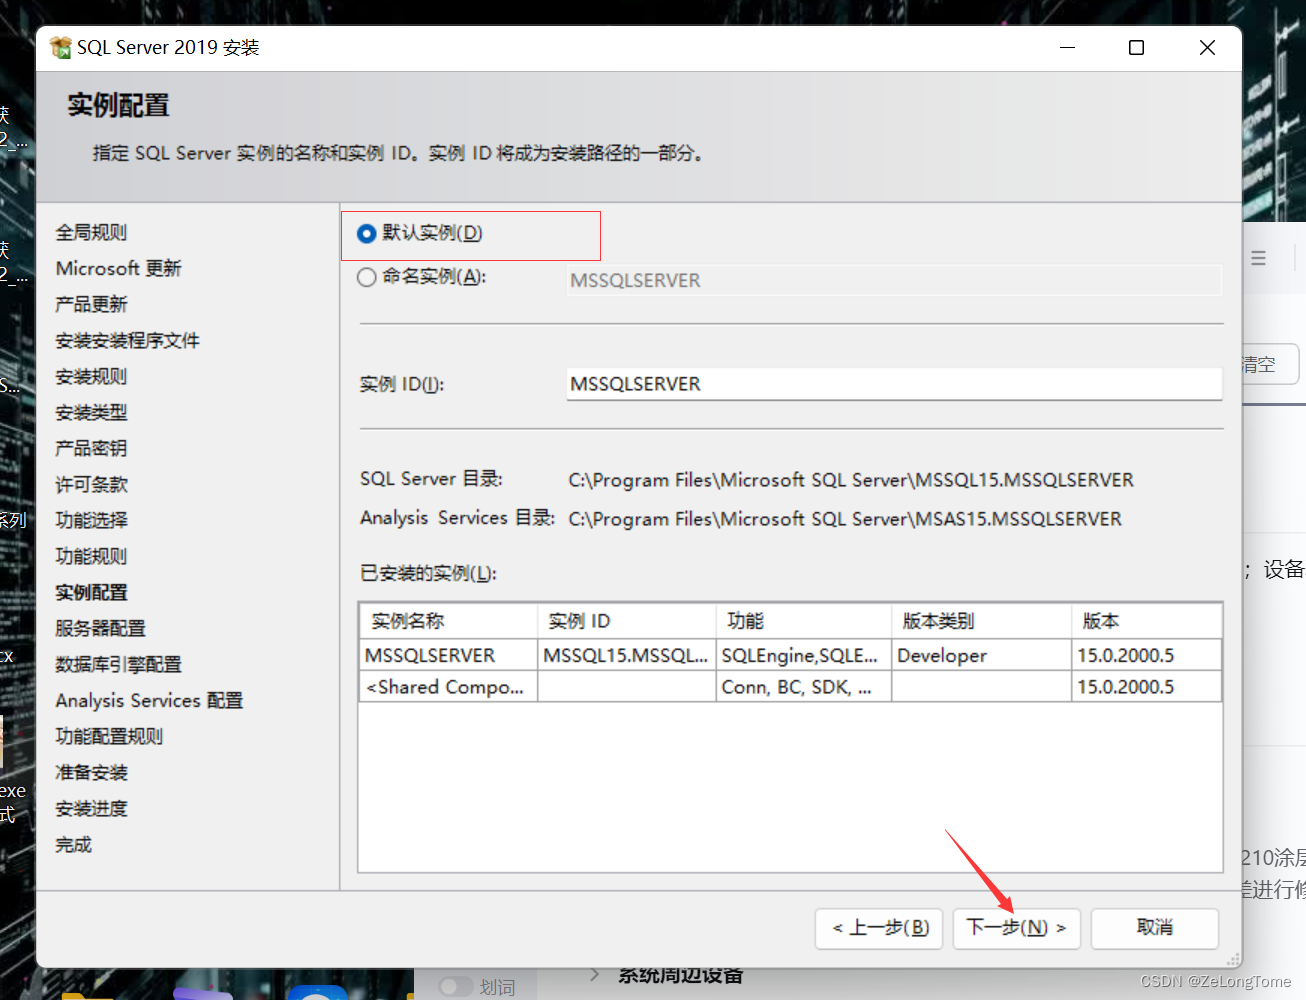Click the 版本 column header
The width and height of the screenshot is (1306, 1000).
point(1147,621)
